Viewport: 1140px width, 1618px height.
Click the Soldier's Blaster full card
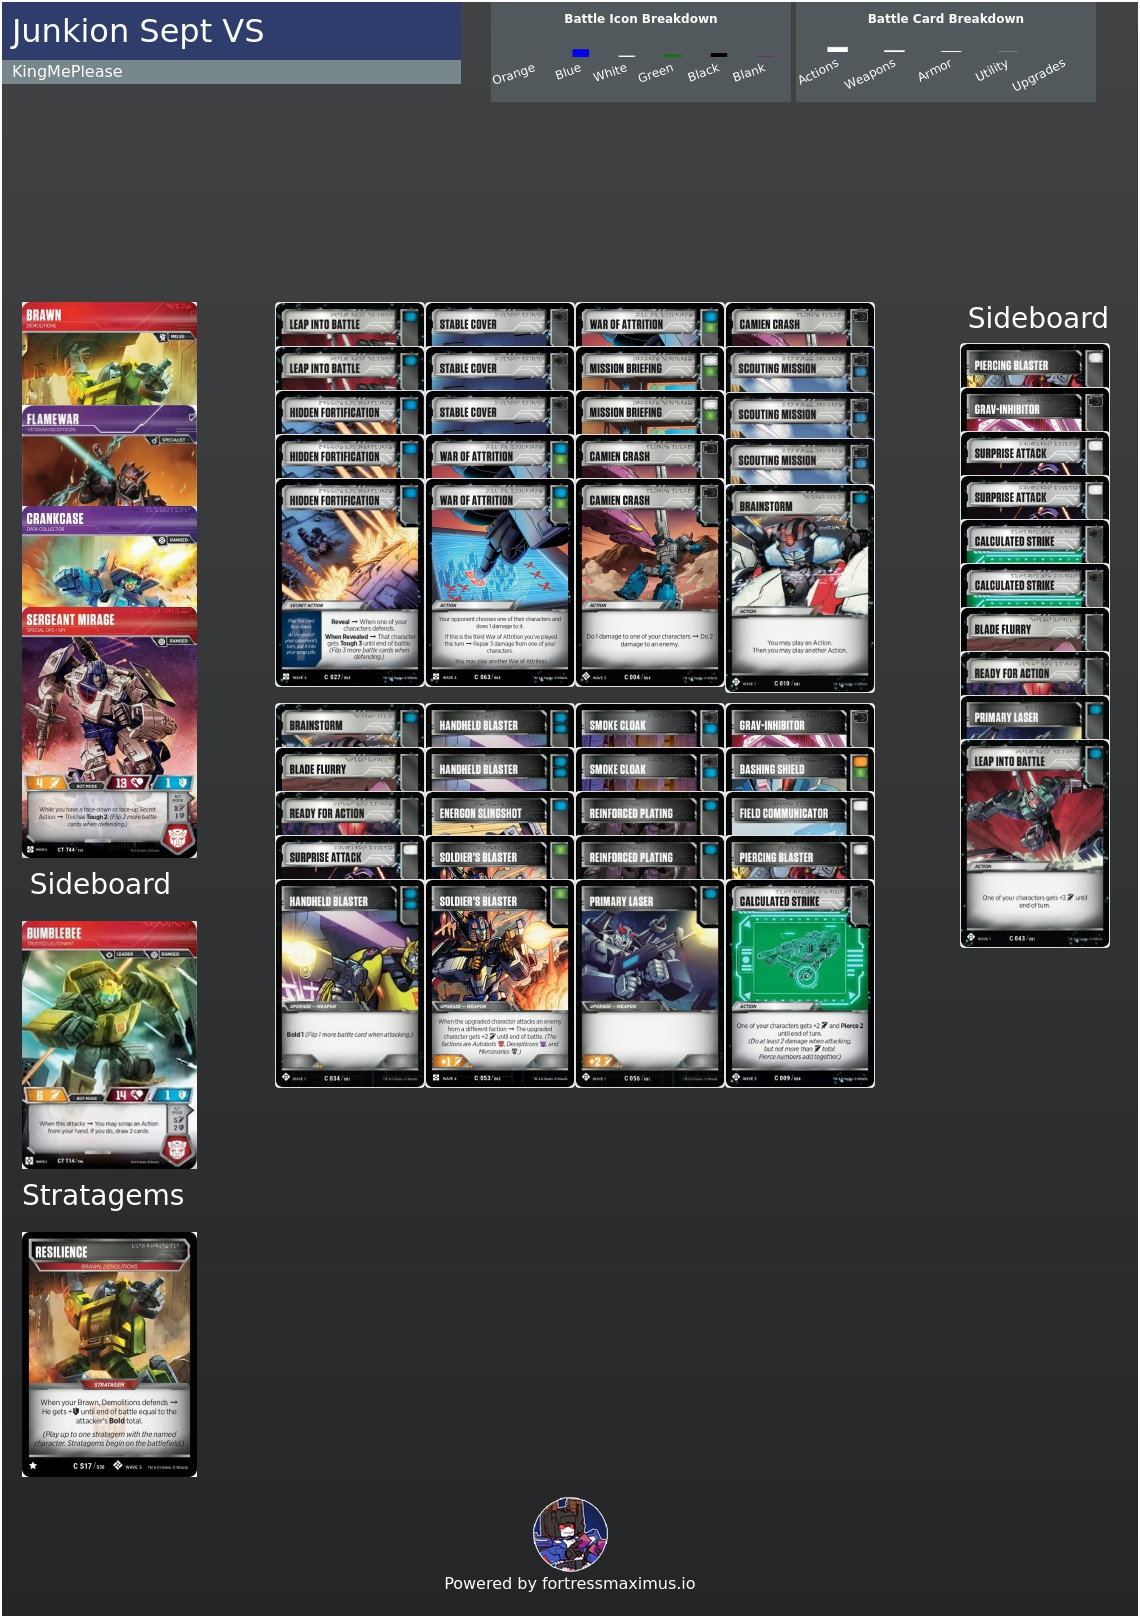point(500,983)
